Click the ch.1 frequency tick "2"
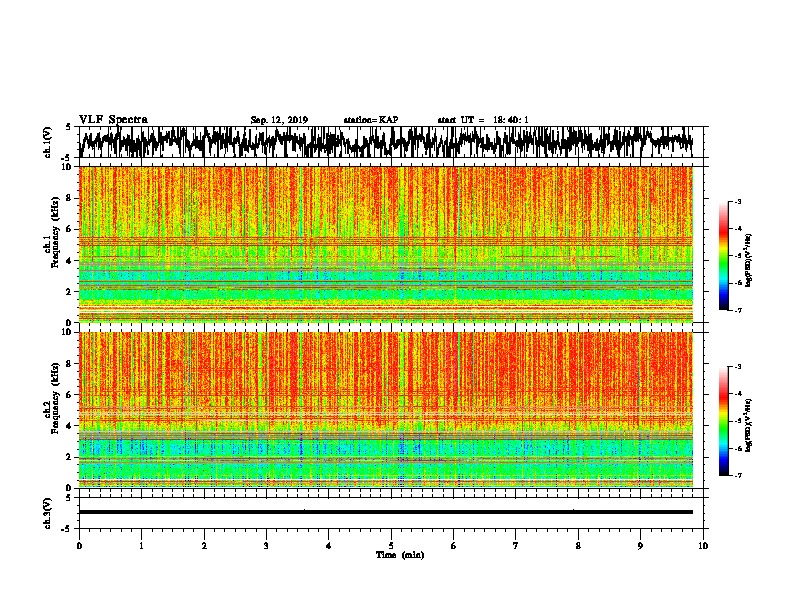Viewport: 792px width, 612px height. click(x=70, y=292)
